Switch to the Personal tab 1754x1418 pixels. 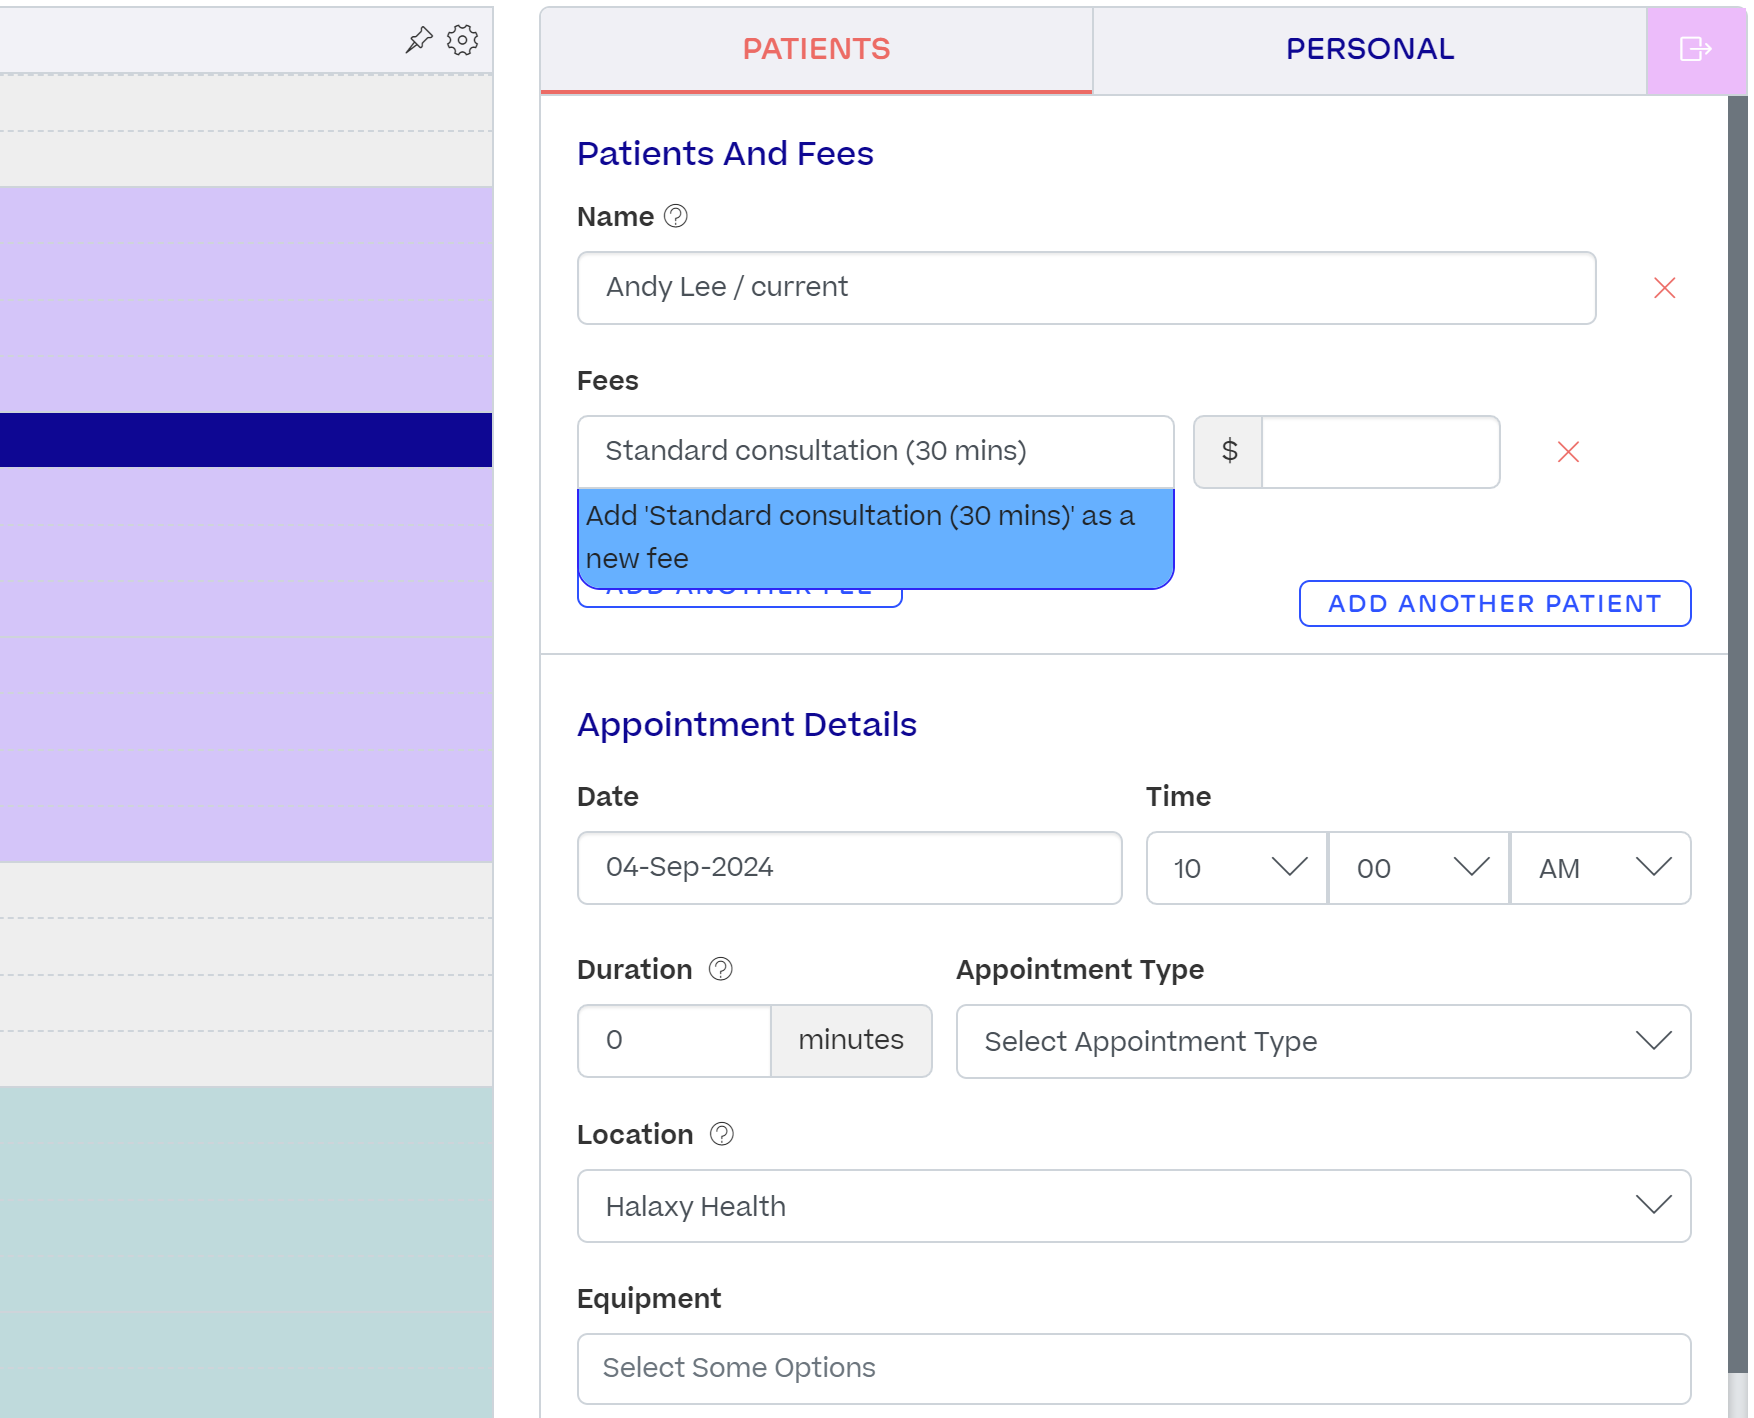pos(1369,49)
